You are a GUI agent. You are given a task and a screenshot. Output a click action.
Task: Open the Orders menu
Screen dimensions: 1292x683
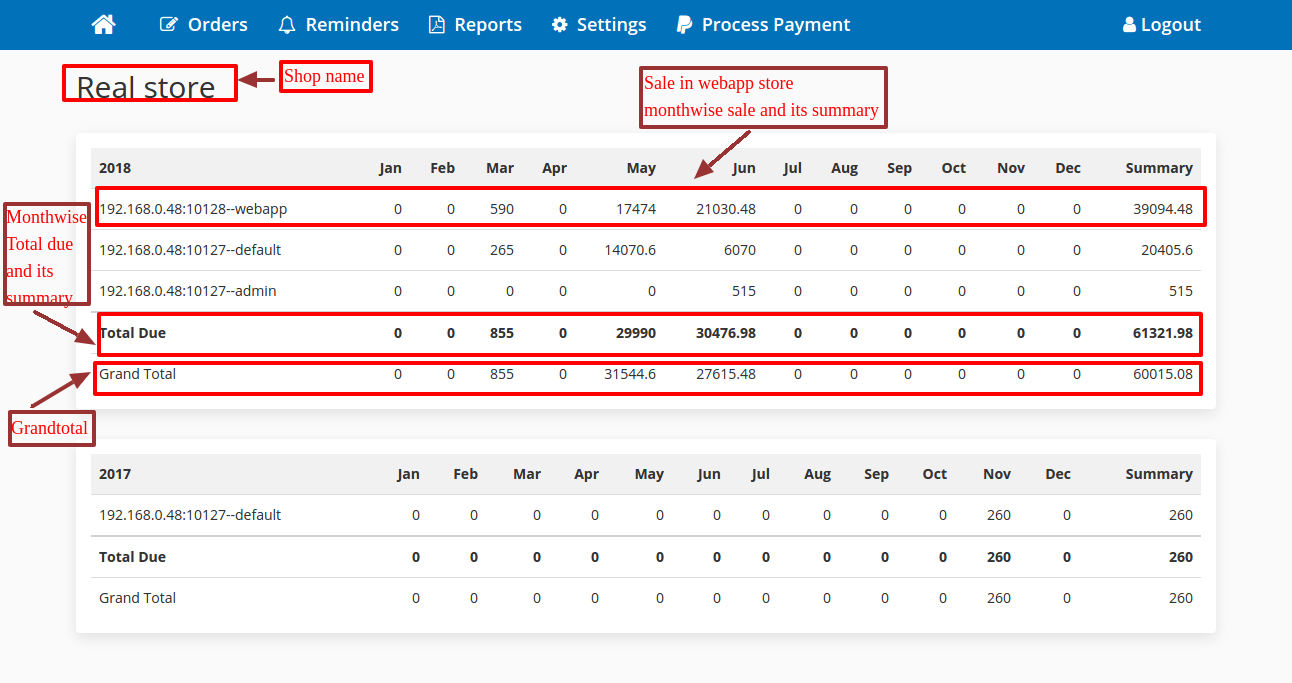tap(217, 25)
